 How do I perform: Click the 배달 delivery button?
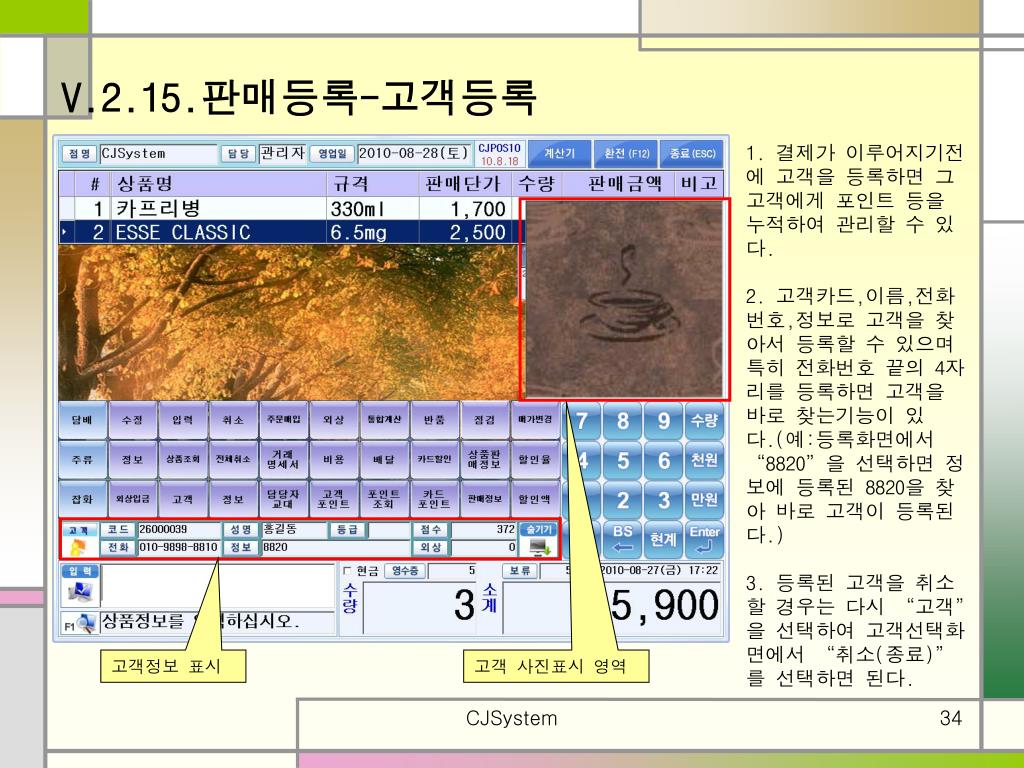point(383,460)
